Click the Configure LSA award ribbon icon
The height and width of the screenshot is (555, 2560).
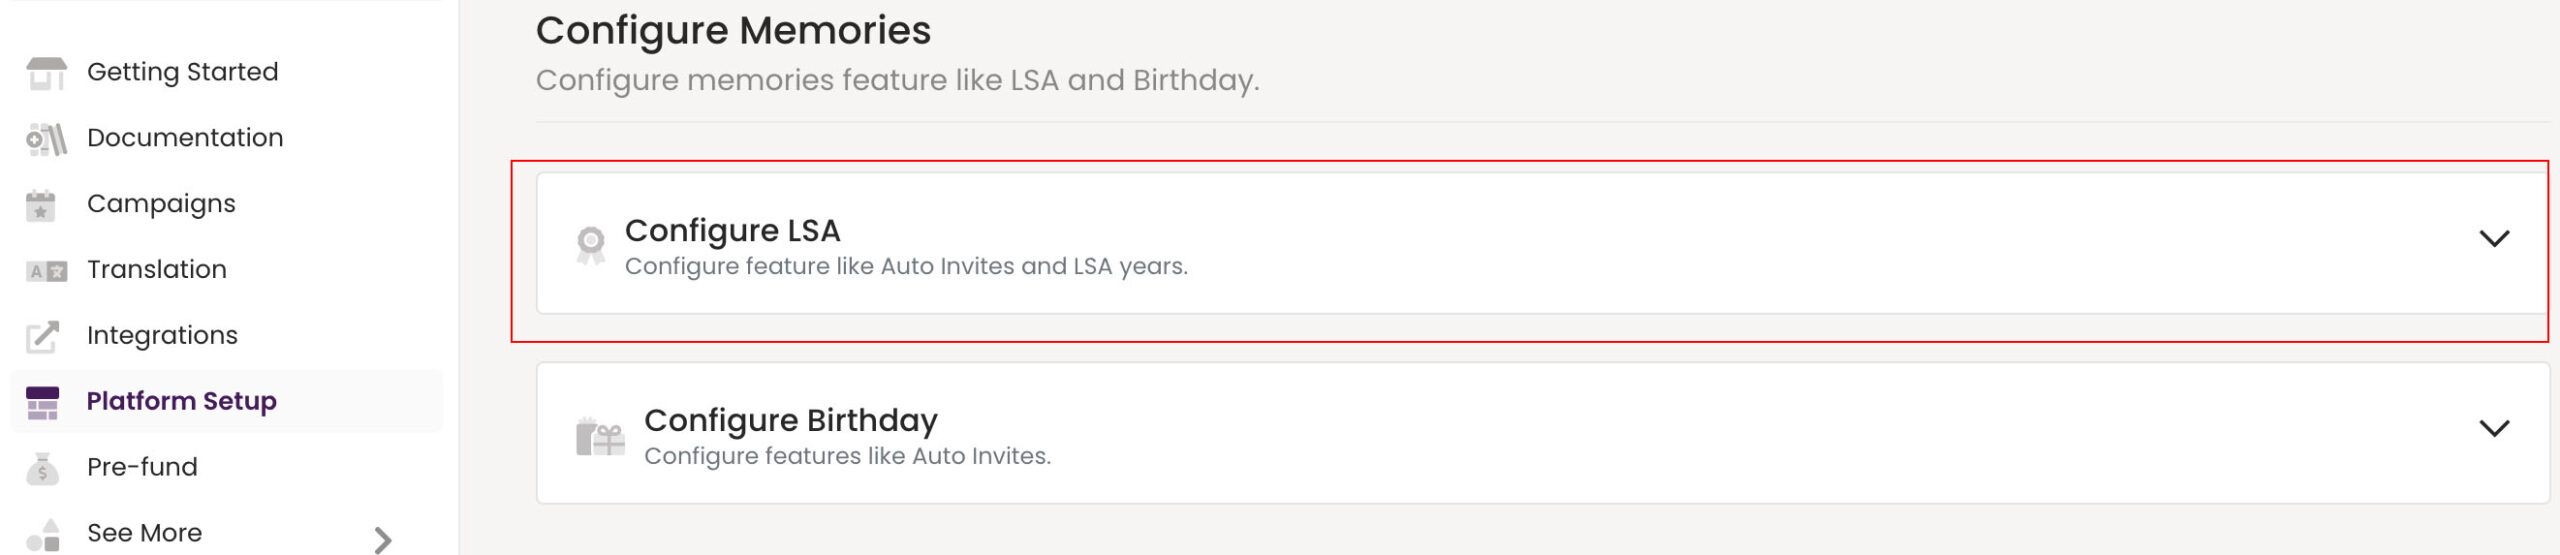click(591, 245)
